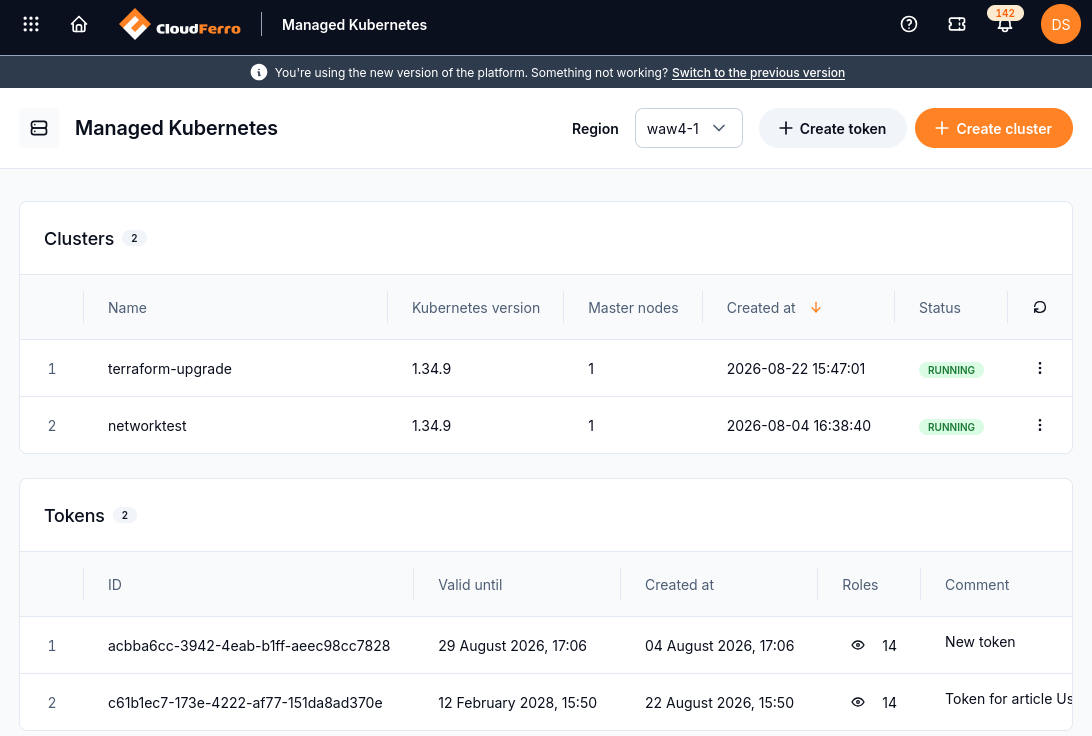This screenshot has height=736, width=1092.
Task: Click version 1.34.9 of networktest
Action: pos(431,426)
